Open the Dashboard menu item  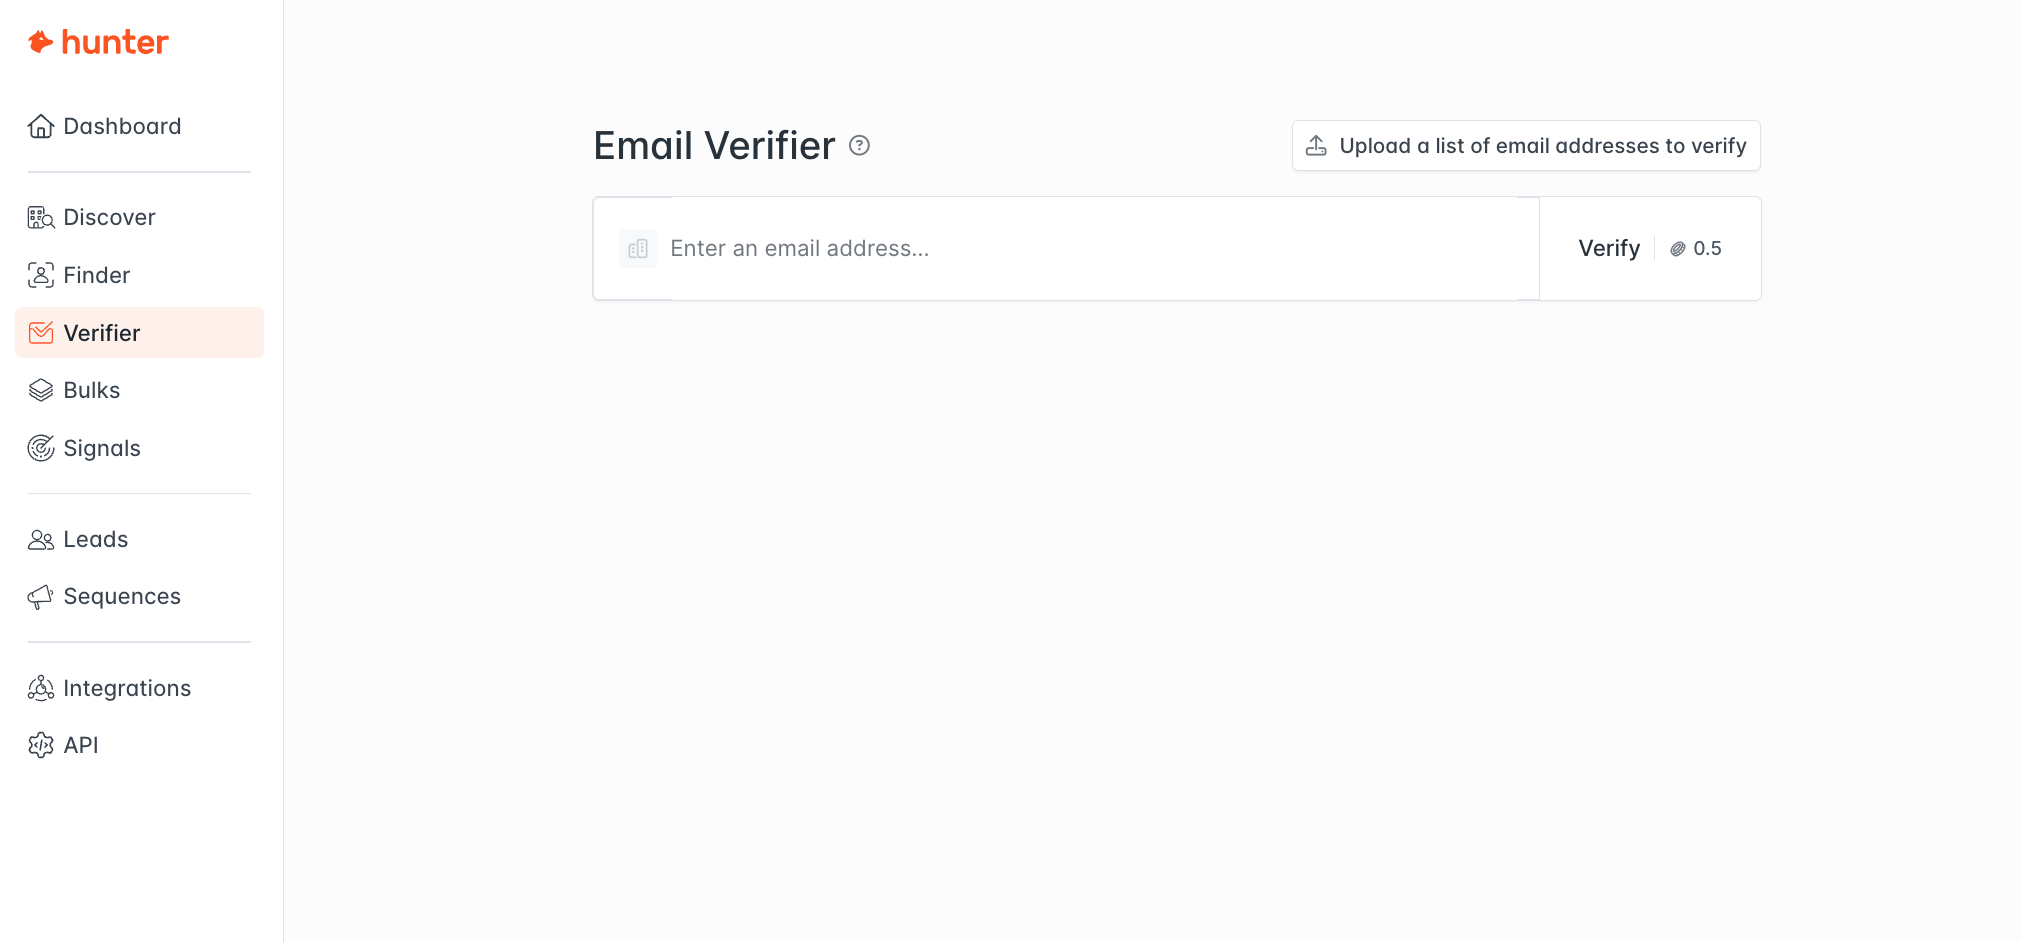[122, 126]
